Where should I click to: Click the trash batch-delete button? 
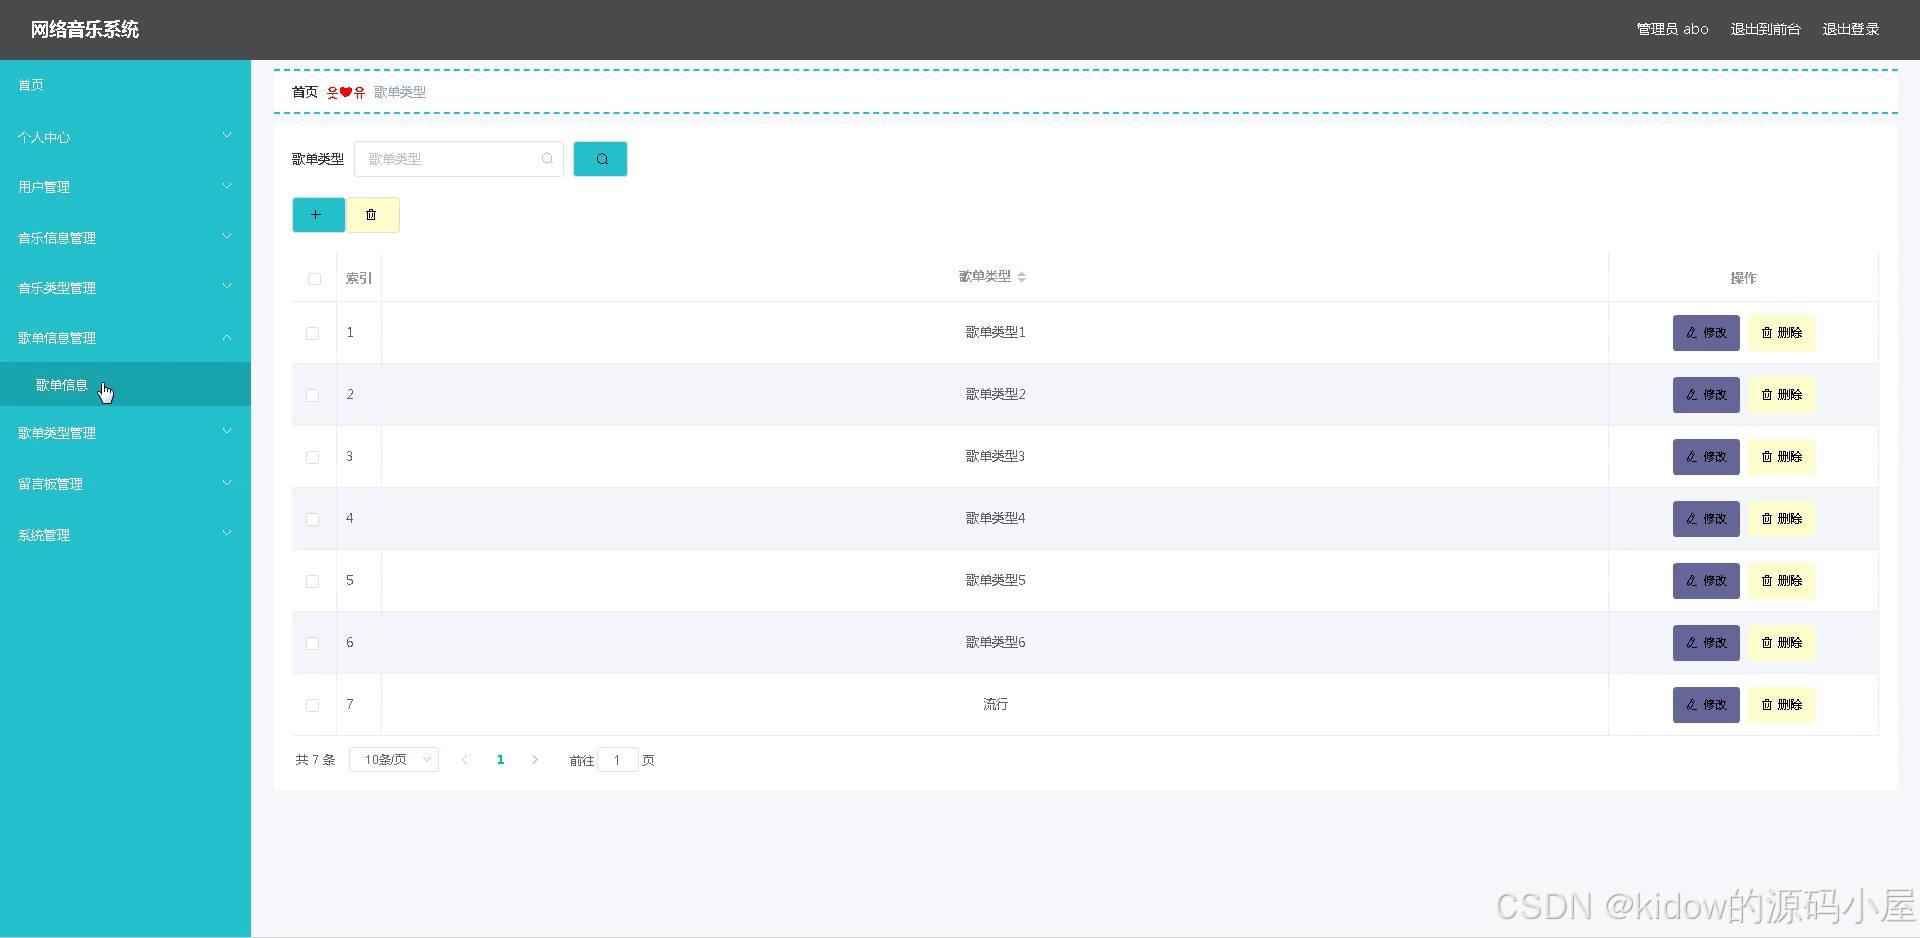pyautogui.click(x=372, y=215)
